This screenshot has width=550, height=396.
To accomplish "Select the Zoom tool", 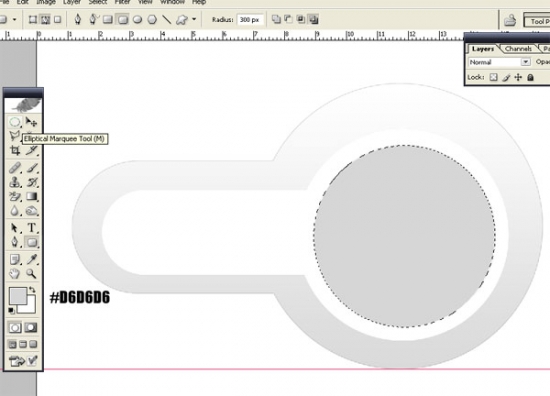I will 31,274.
